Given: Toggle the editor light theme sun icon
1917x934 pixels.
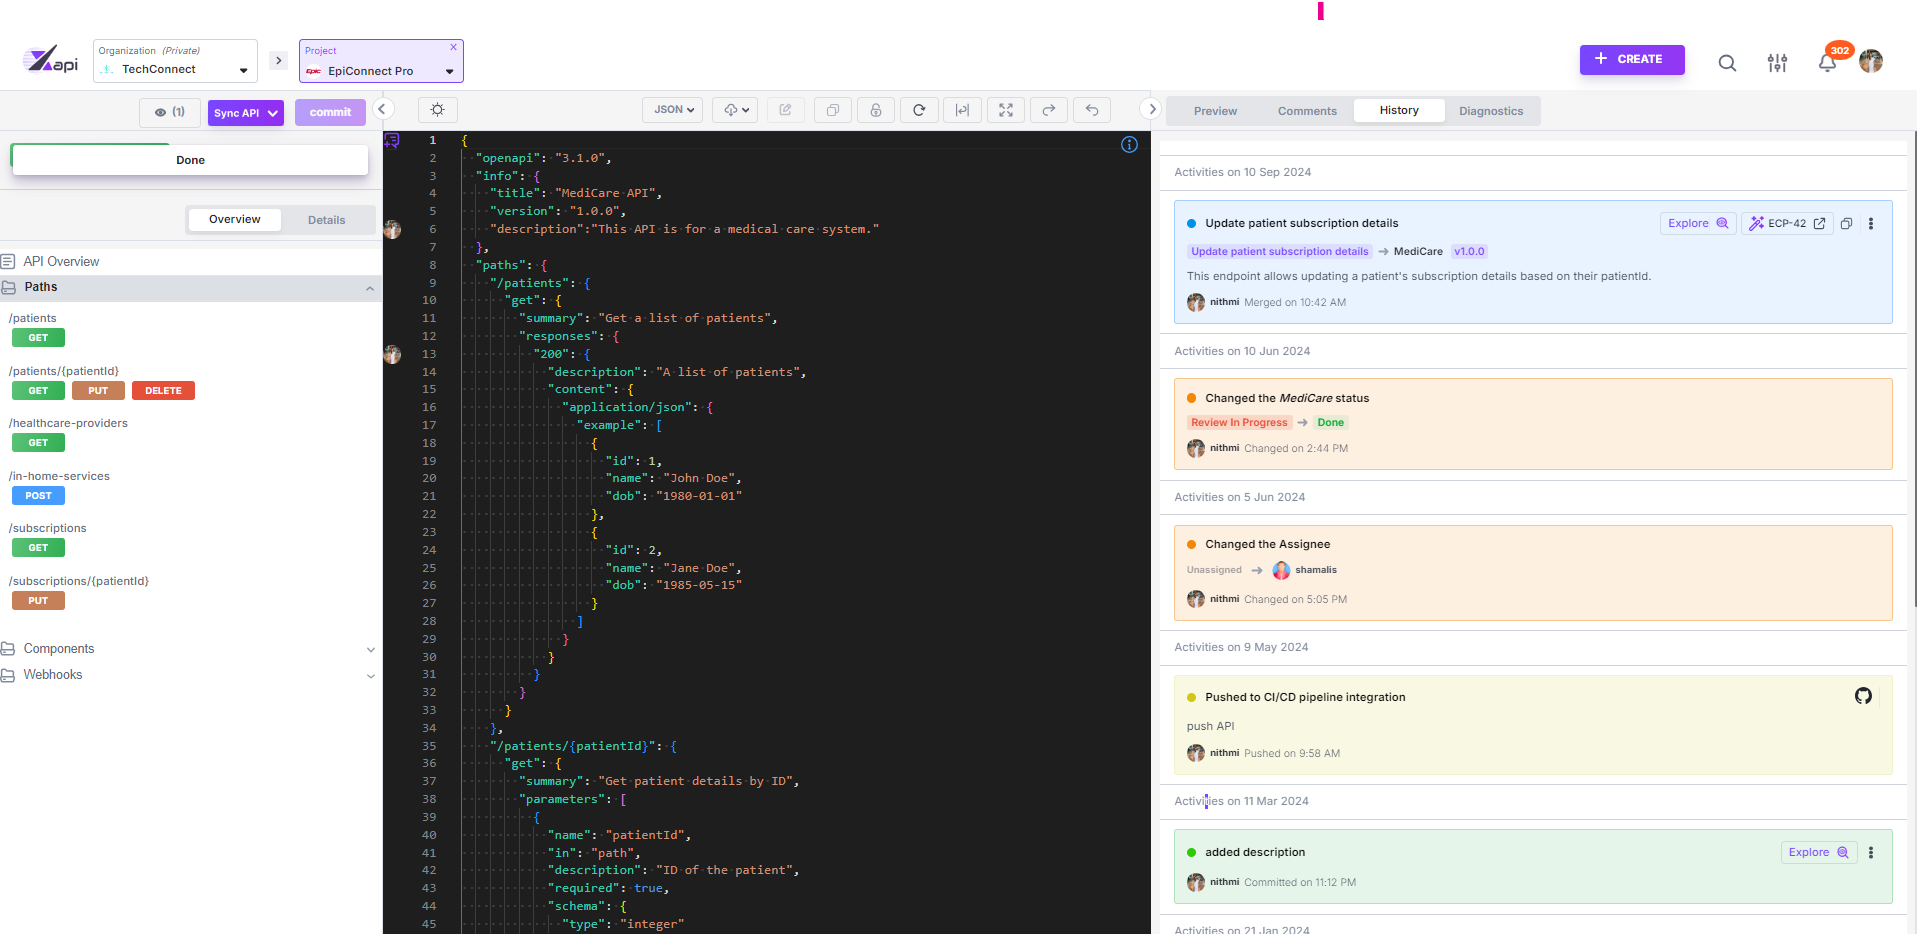Looking at the screenshot, I should (x=437, y=110).
